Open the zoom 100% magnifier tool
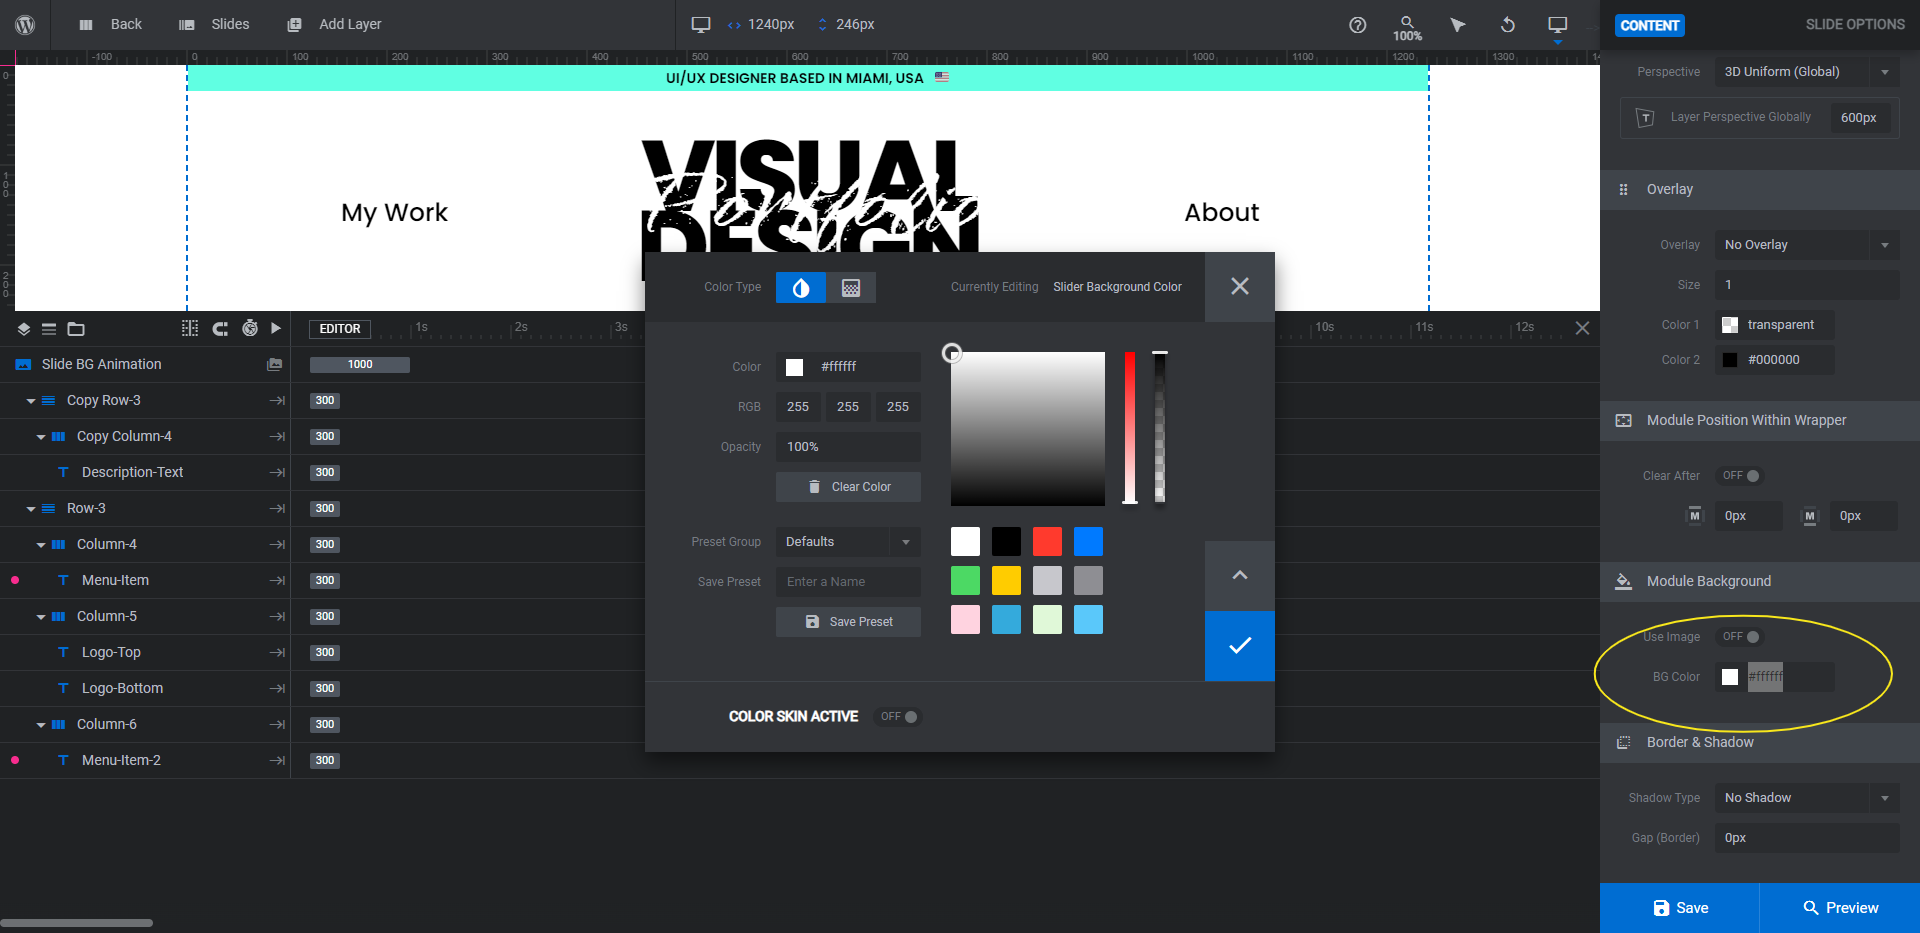Screen dimensions: 1920x933 (1407, 27)
